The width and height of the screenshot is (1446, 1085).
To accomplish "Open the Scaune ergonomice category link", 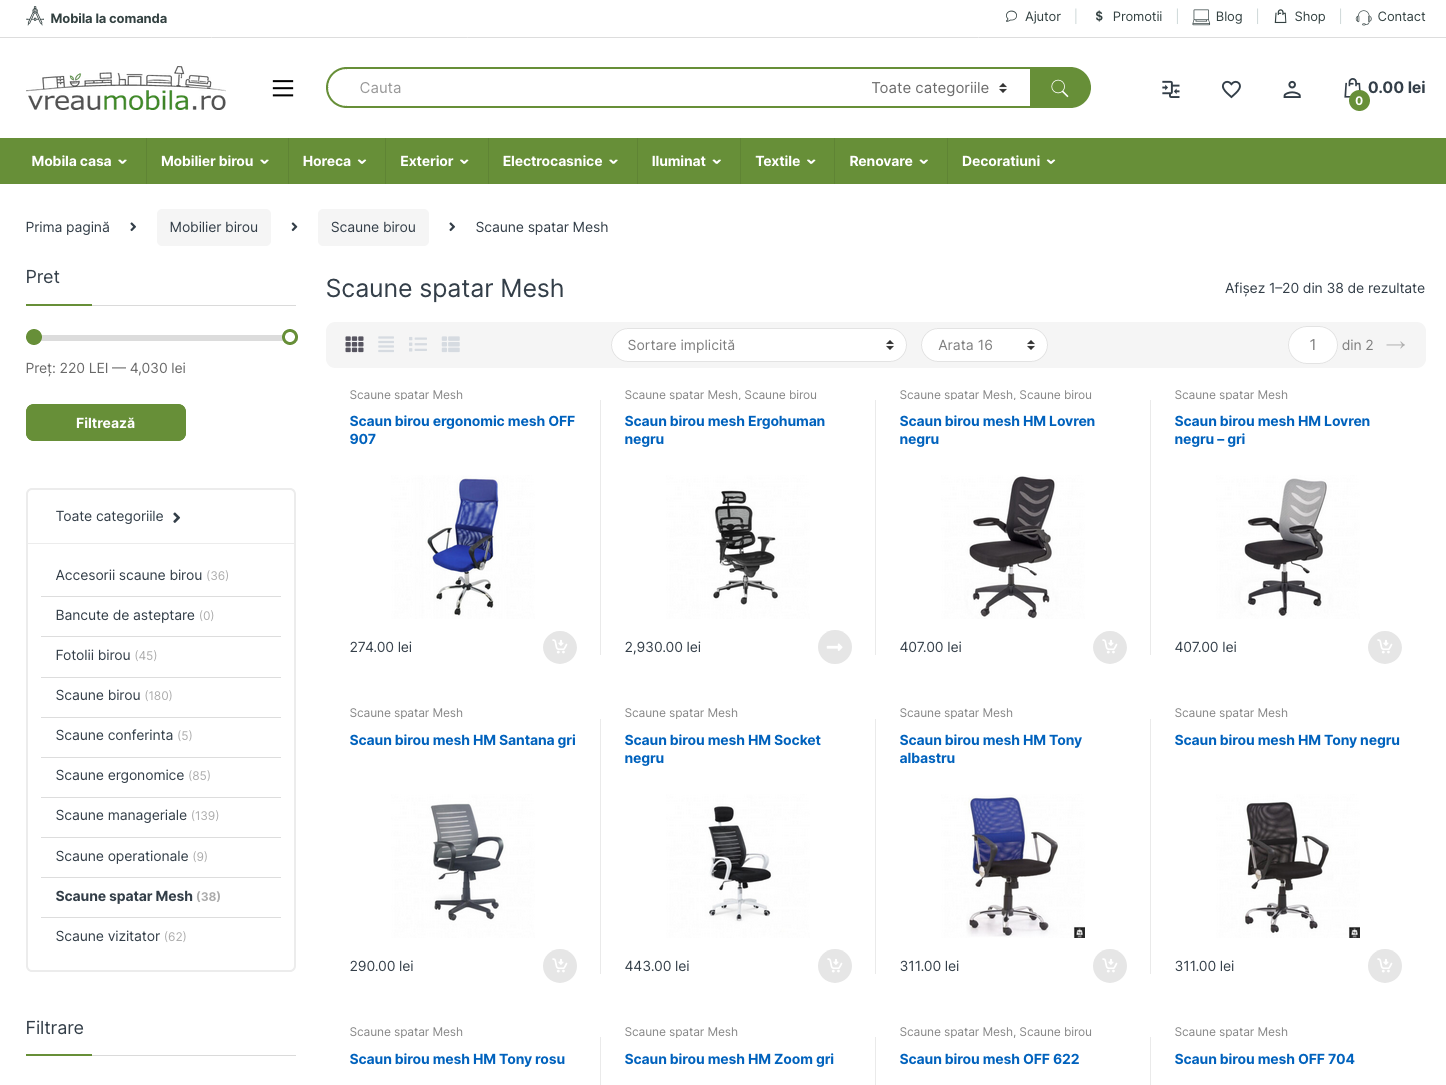I will 120,775.
